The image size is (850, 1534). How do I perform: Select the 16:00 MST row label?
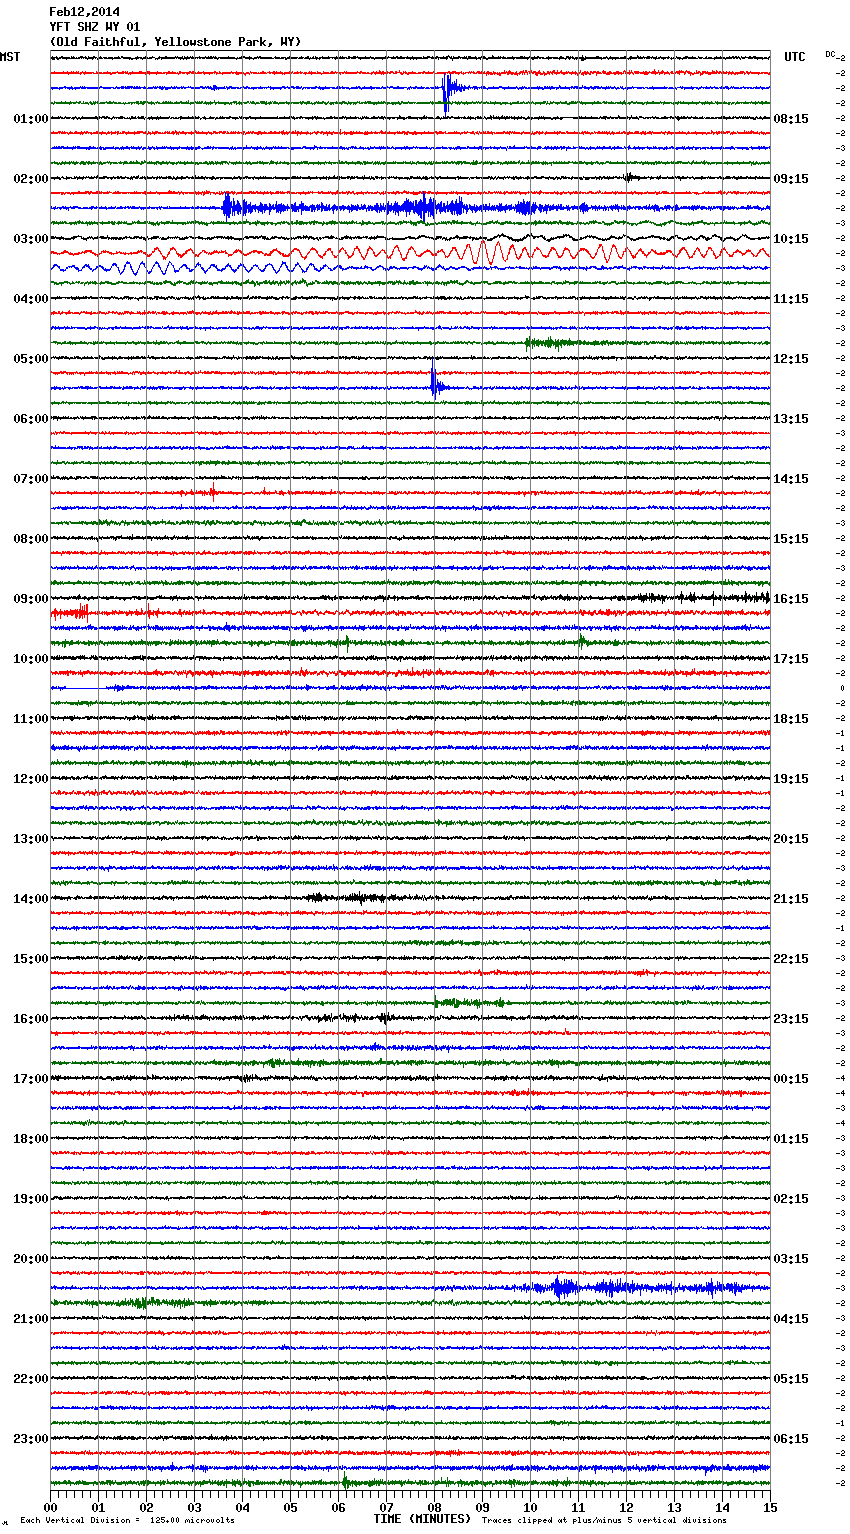(31, 1019)
